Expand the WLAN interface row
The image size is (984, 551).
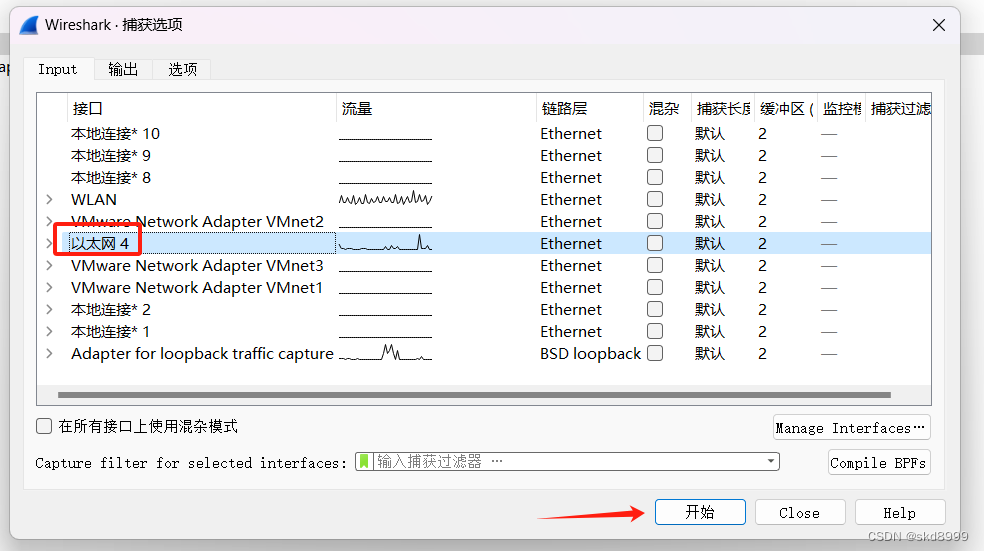click(49, 200)
